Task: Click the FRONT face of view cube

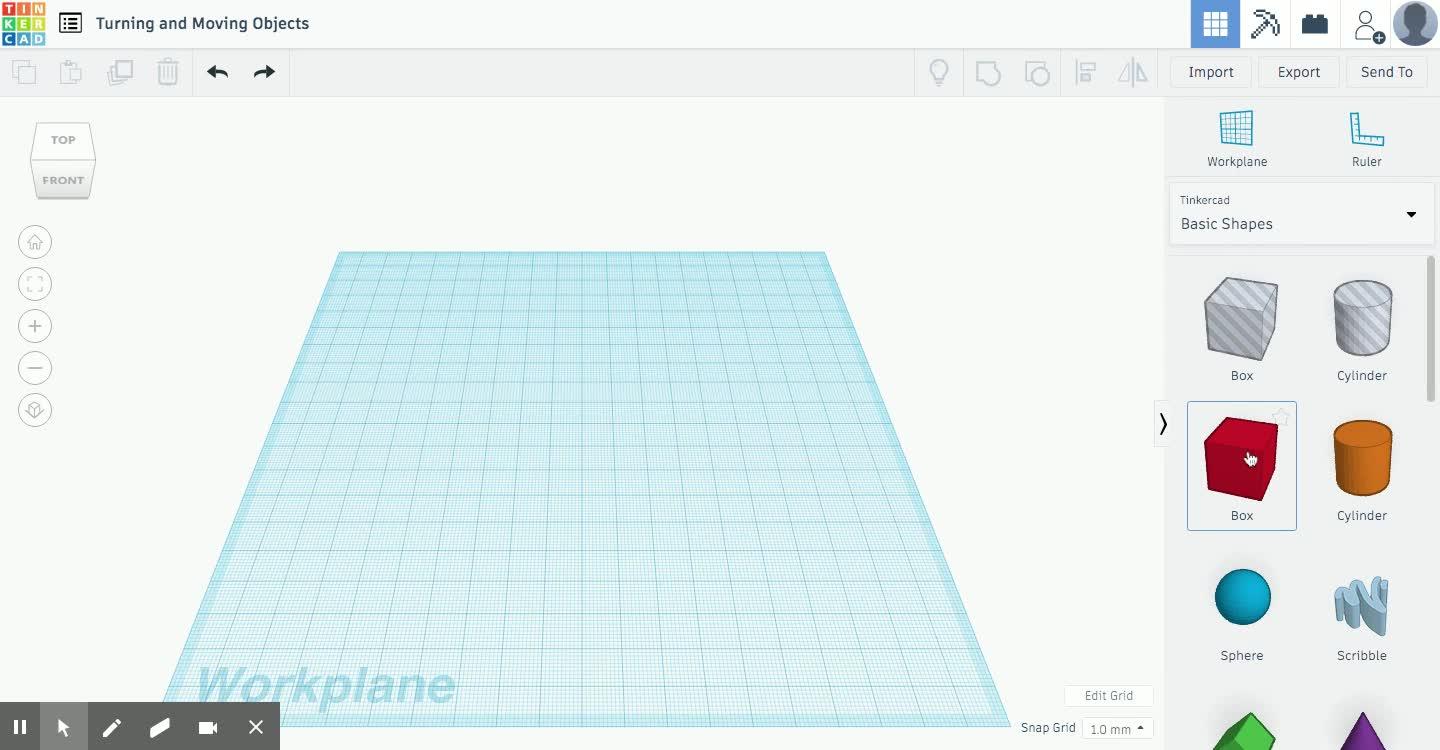Action: coord(63,180)
